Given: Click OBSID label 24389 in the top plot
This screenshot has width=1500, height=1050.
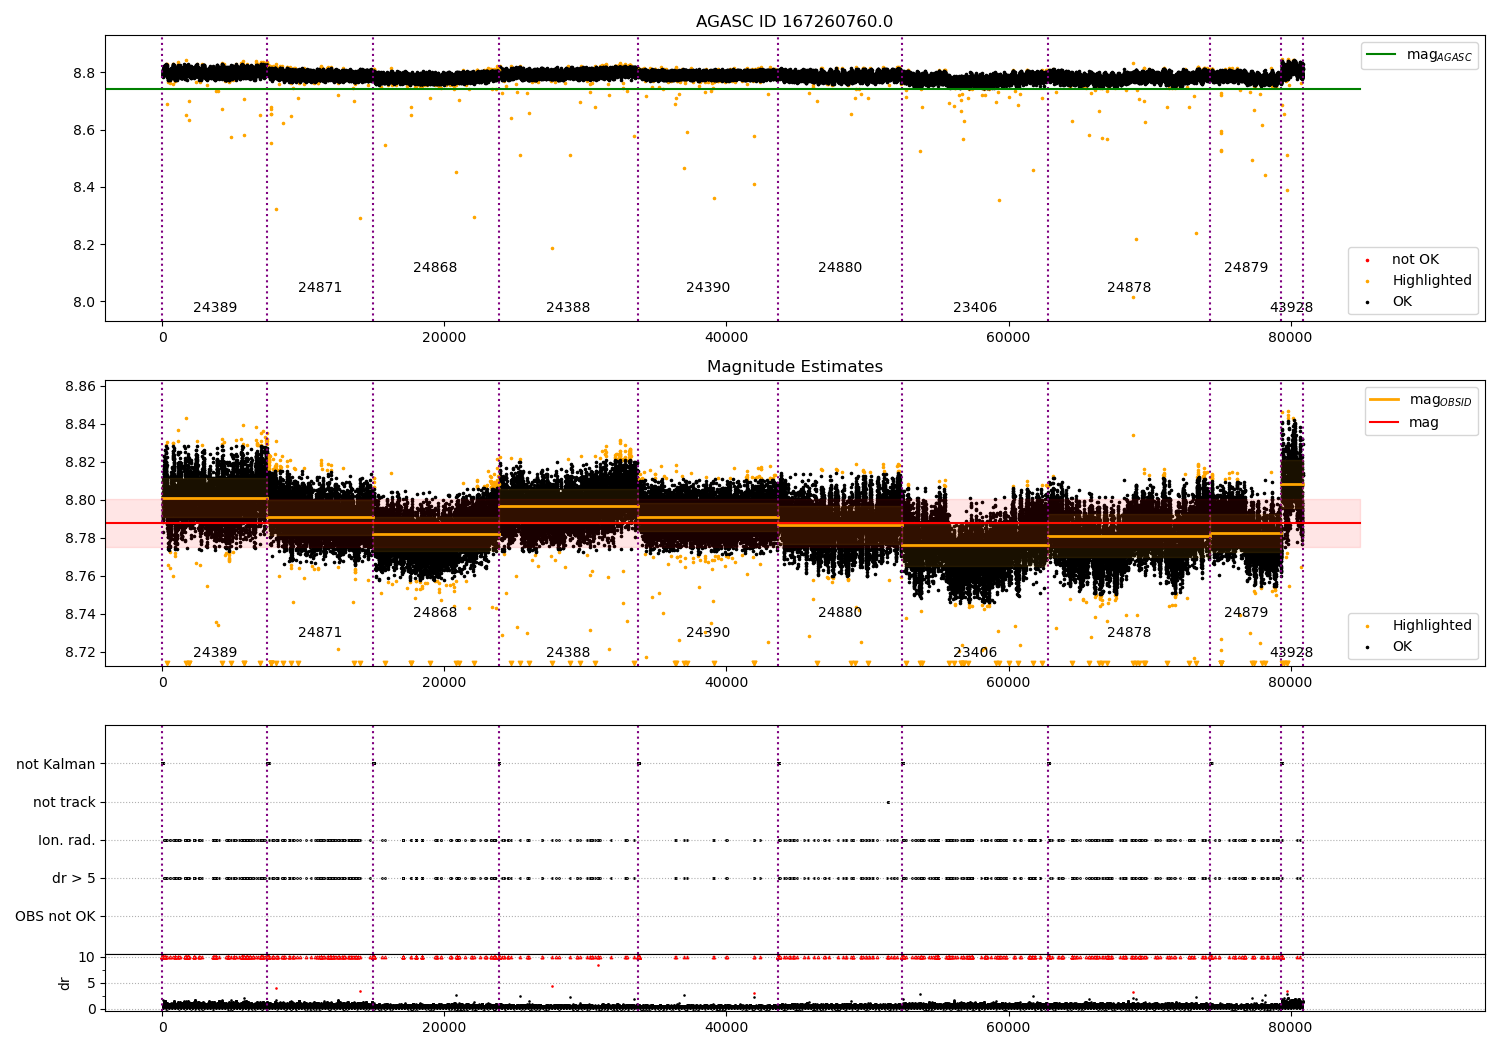Looking at the screenshot, I should 215,308.
